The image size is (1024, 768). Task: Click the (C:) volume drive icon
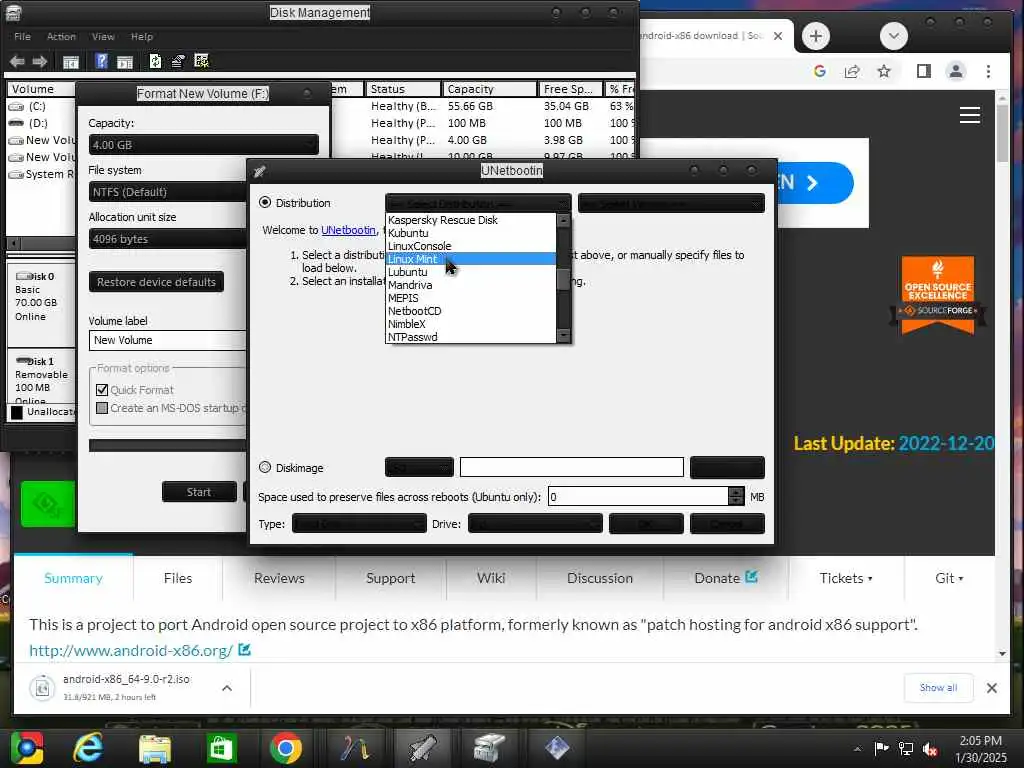(x=16, y=106)
